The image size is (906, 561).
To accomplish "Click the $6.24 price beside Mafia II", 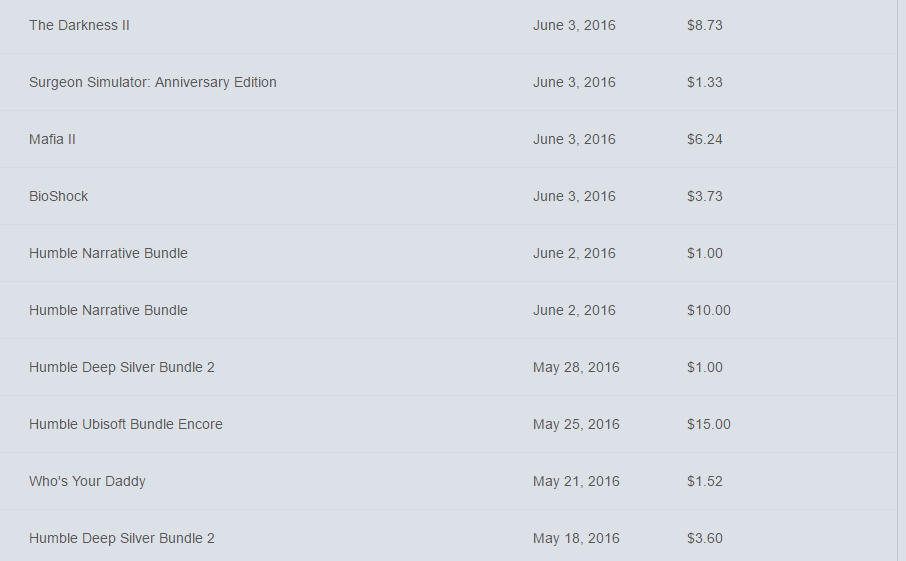I will (x=704, y=139).
